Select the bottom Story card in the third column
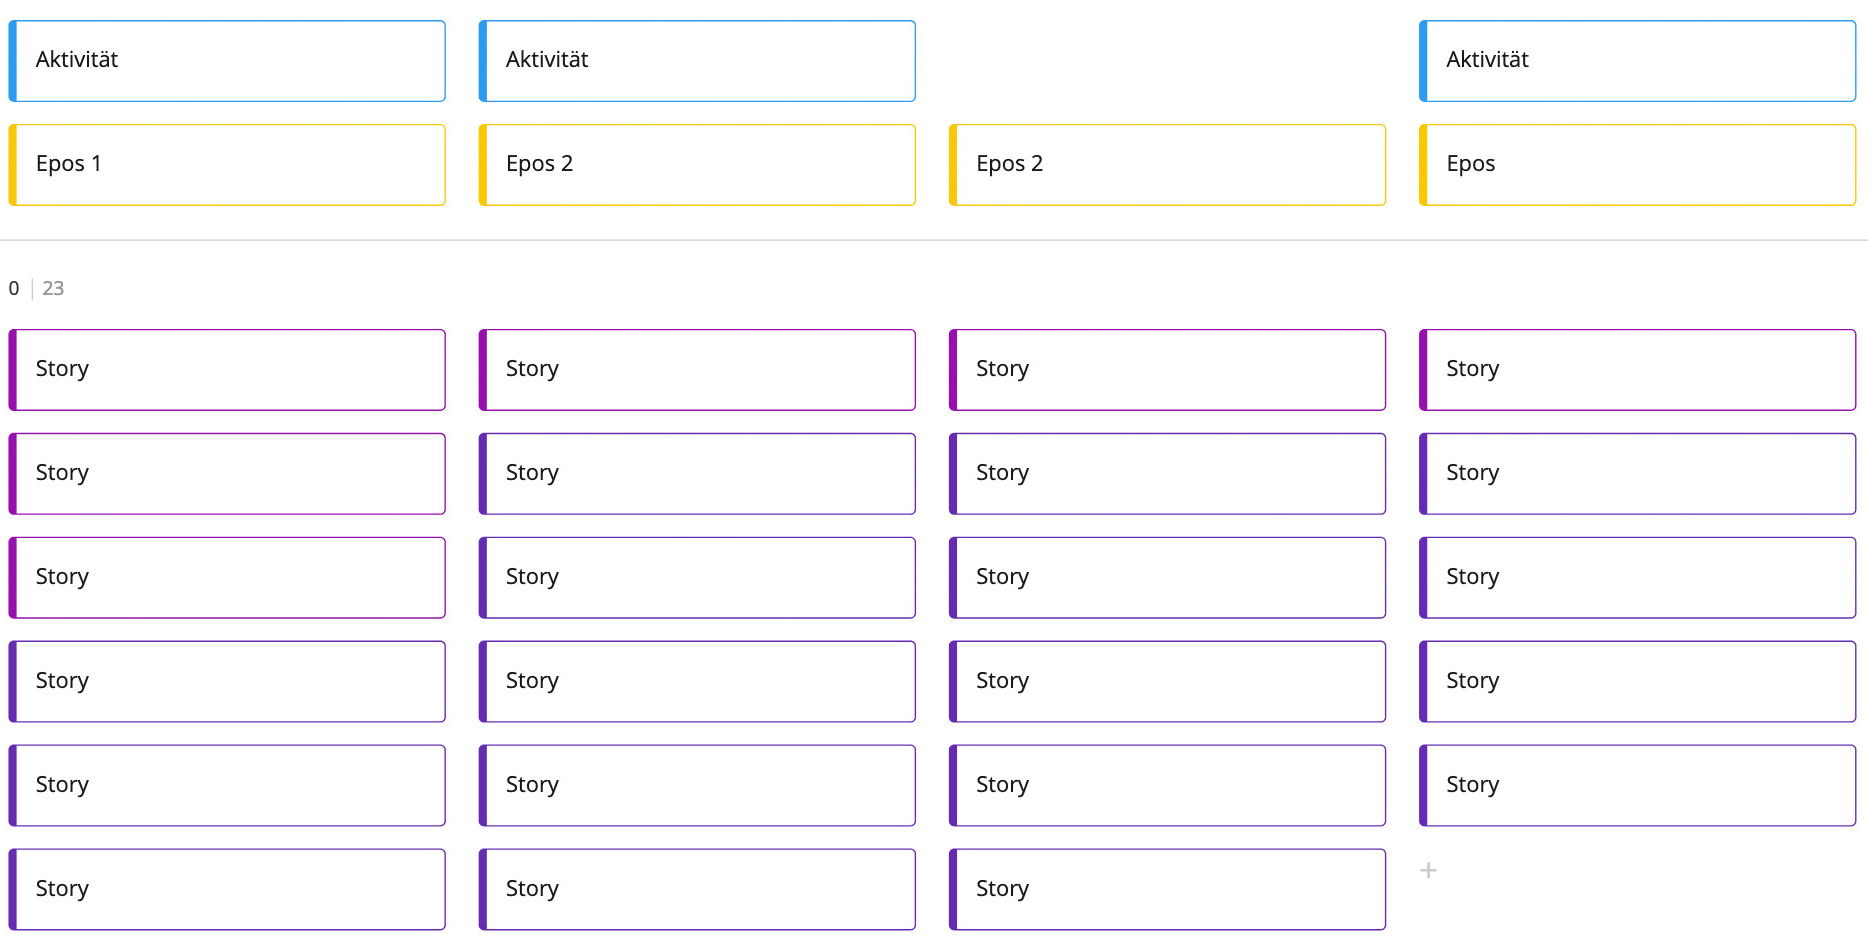Screen dimensions: 1868x944 click(x=1167, y=888)
